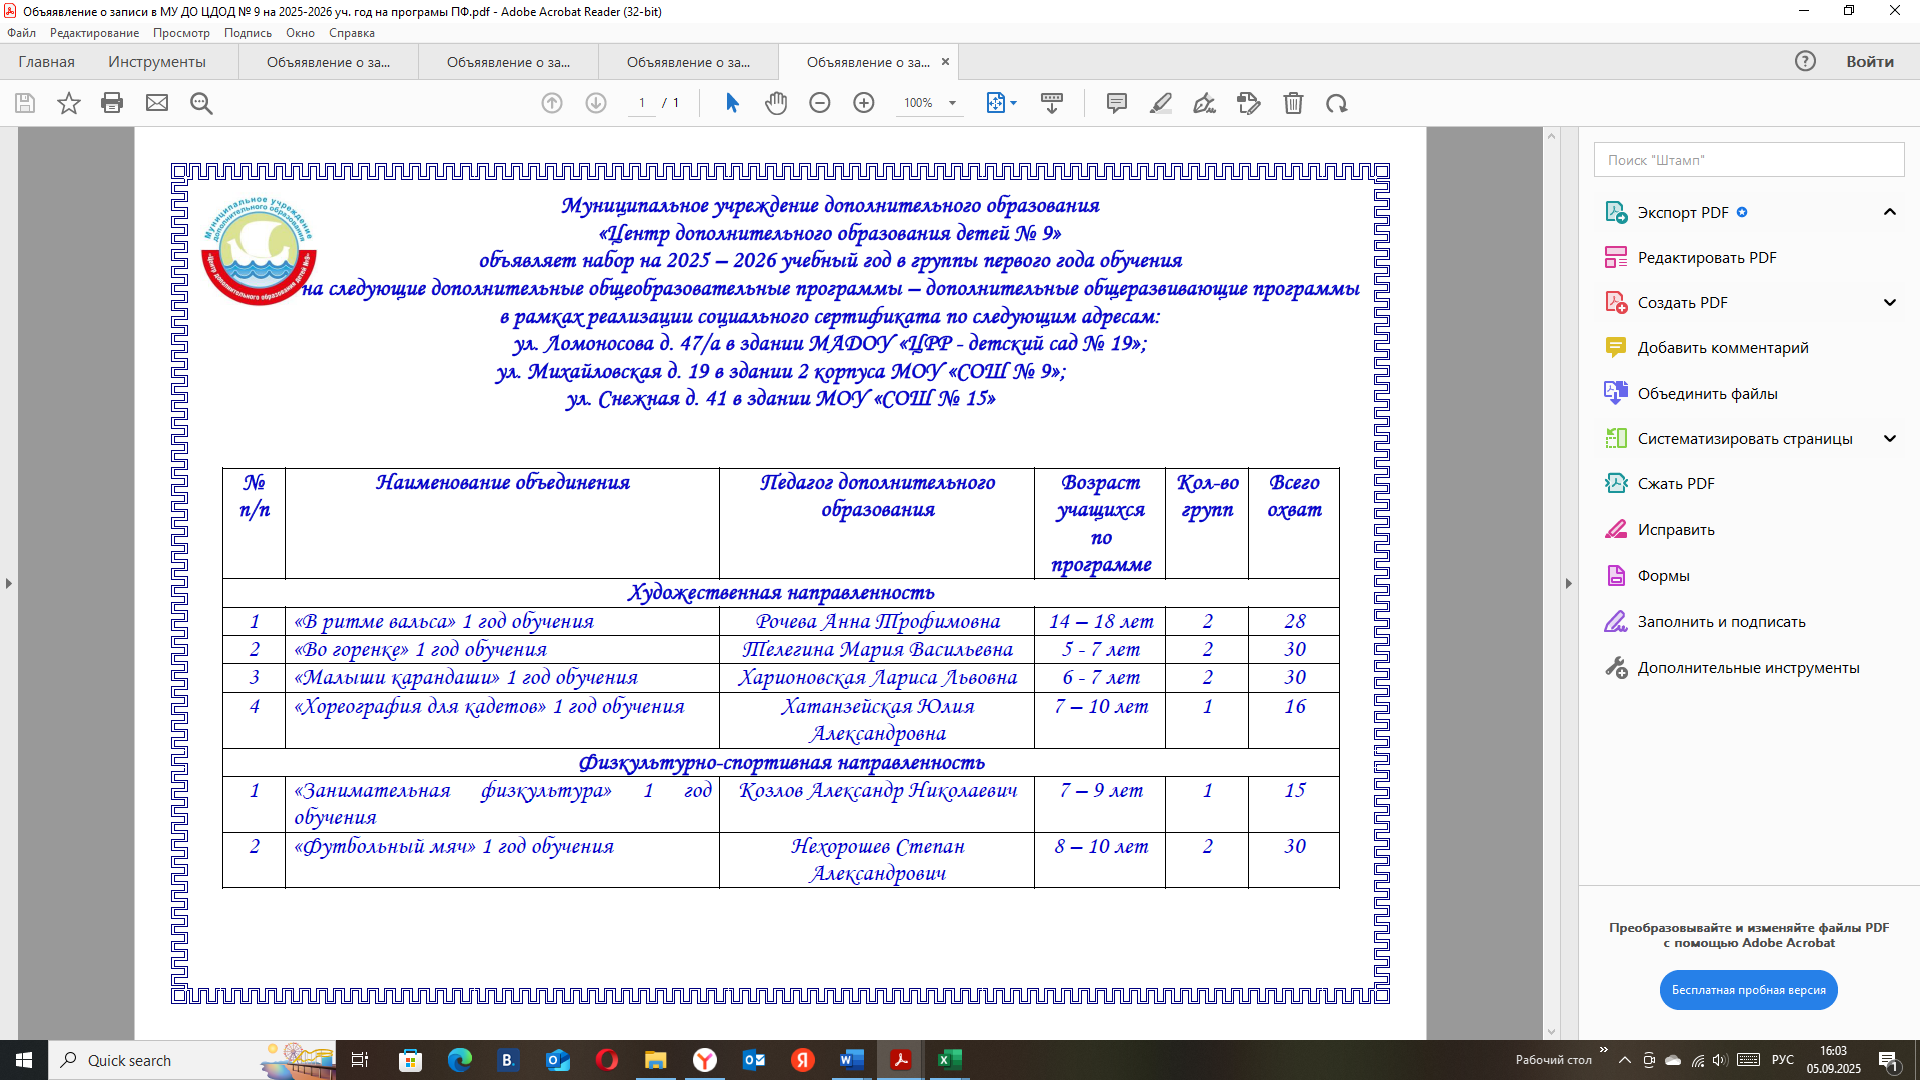Zoom in with the plus icon
The width and height of the screenshot is (1920, 1080).
[x=864, y=103]
